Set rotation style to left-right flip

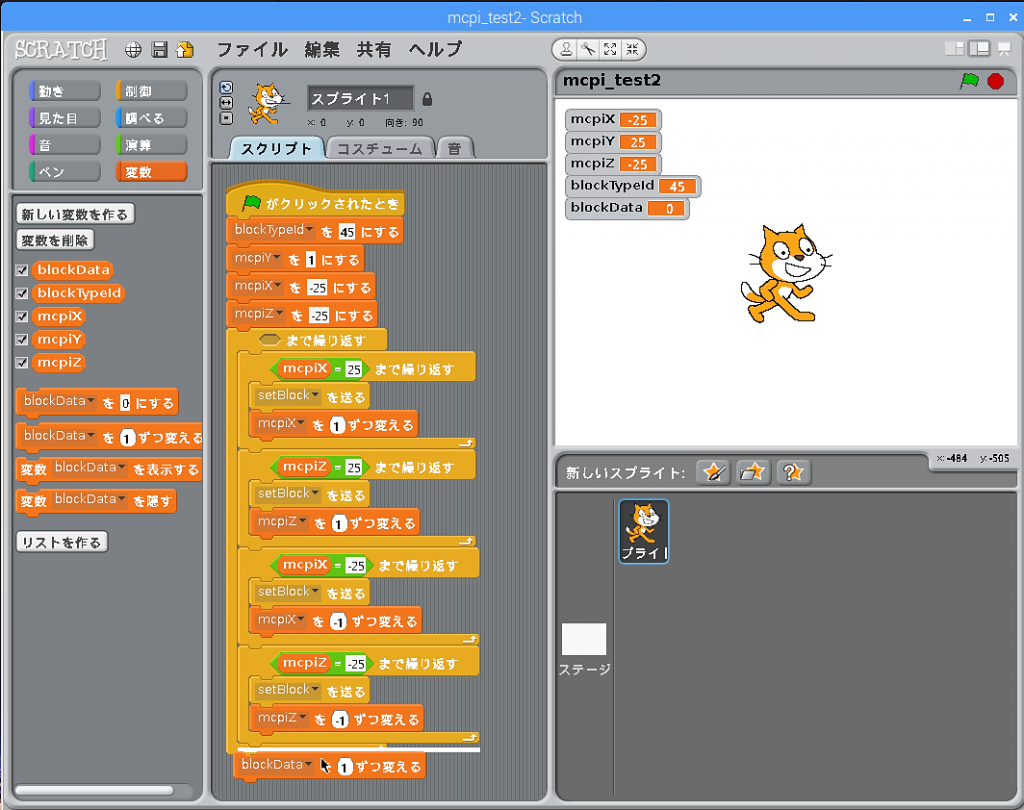[x=226, y=103]
